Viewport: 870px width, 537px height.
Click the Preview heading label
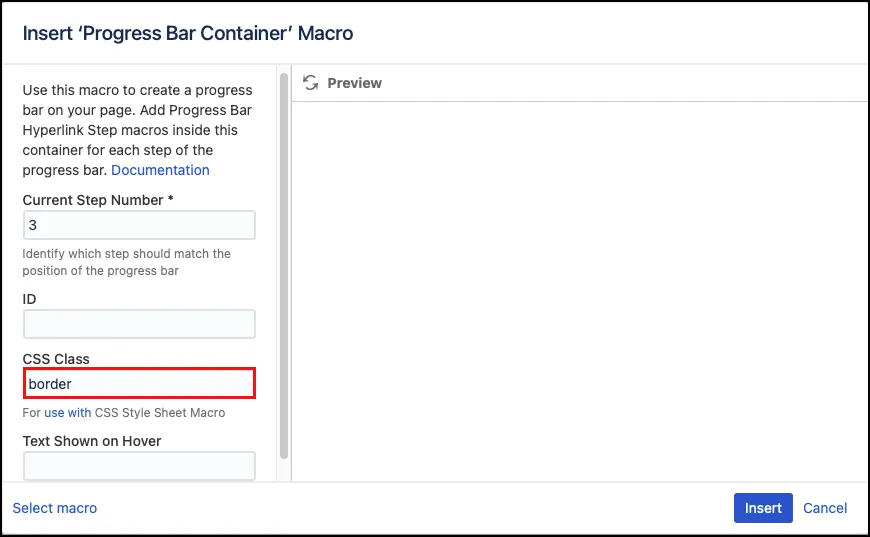tap(355, 83)
